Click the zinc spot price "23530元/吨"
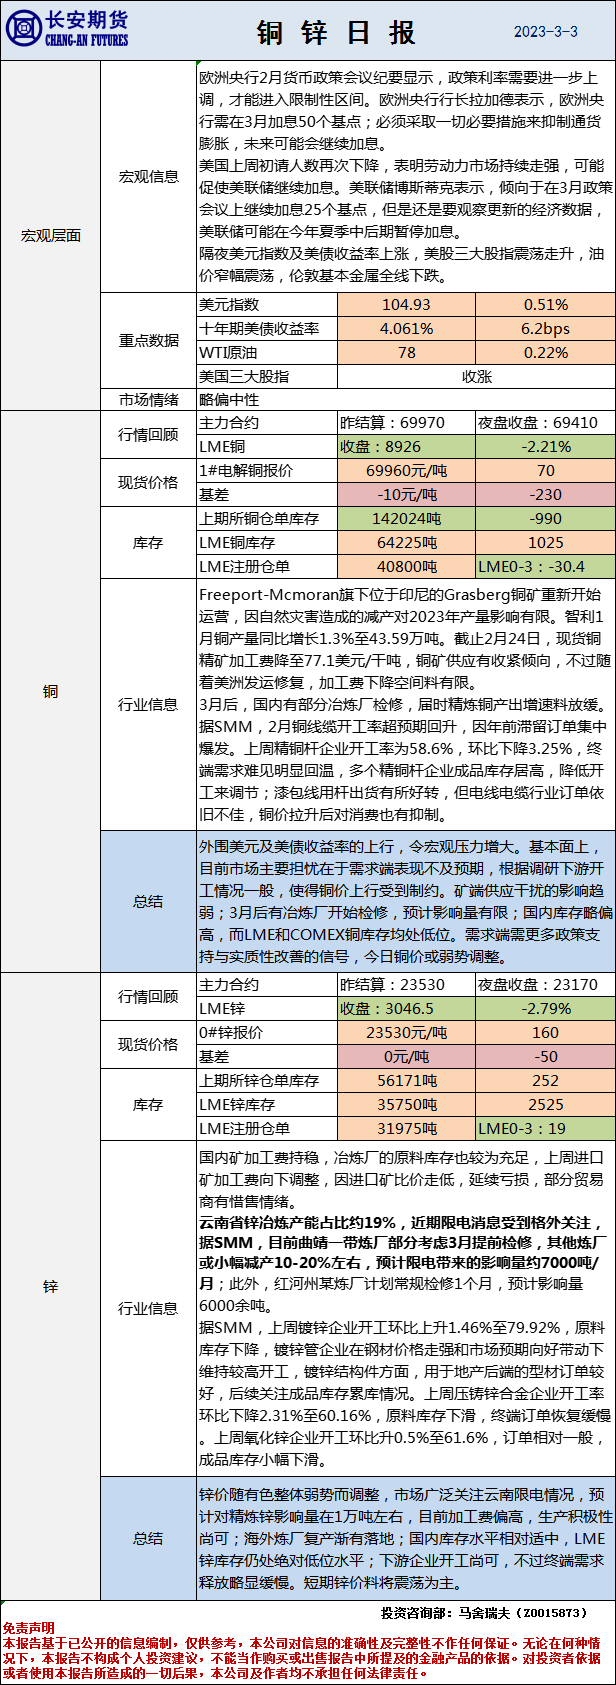The image size is (616, 1685). click(406, 1033)
